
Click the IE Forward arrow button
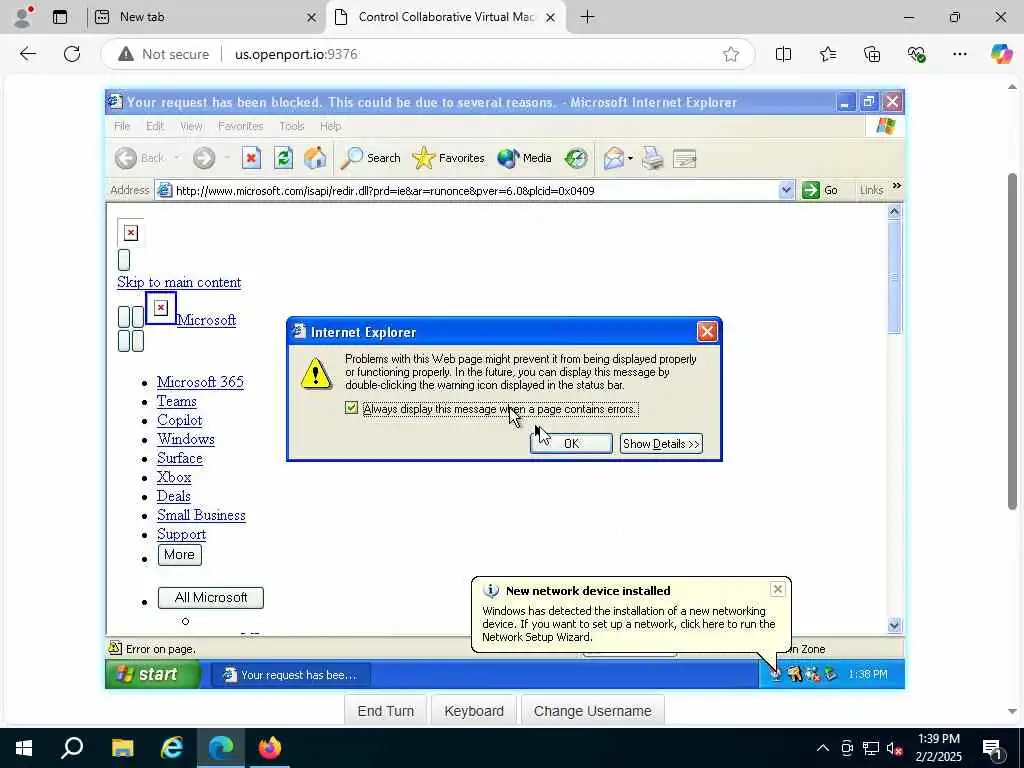click(x=204, y=158)
